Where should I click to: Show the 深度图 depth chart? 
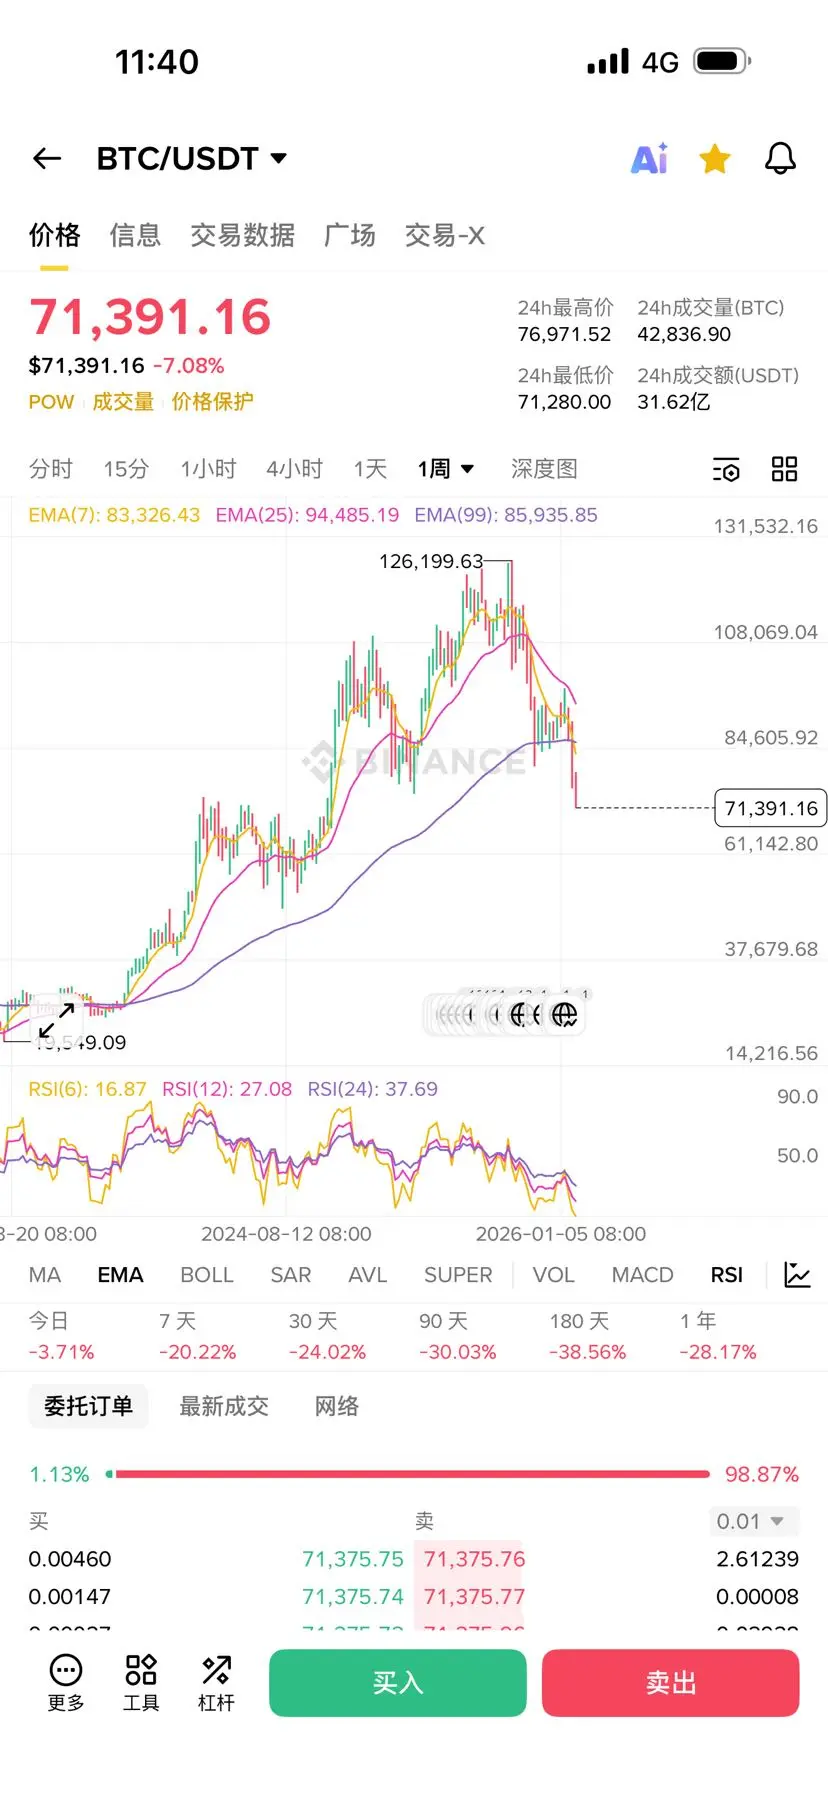(544, 469)
